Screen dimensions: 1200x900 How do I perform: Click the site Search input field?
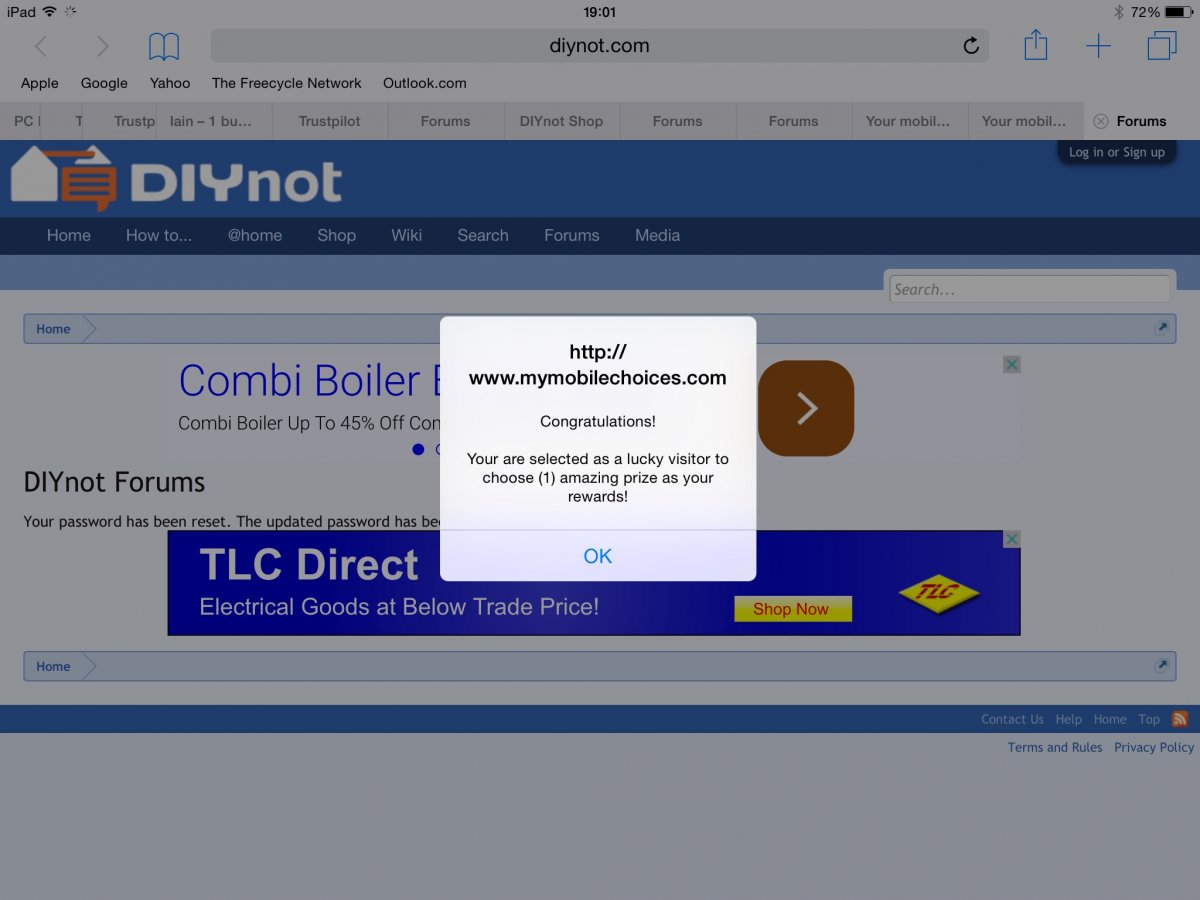click(x=1029, y=289)
